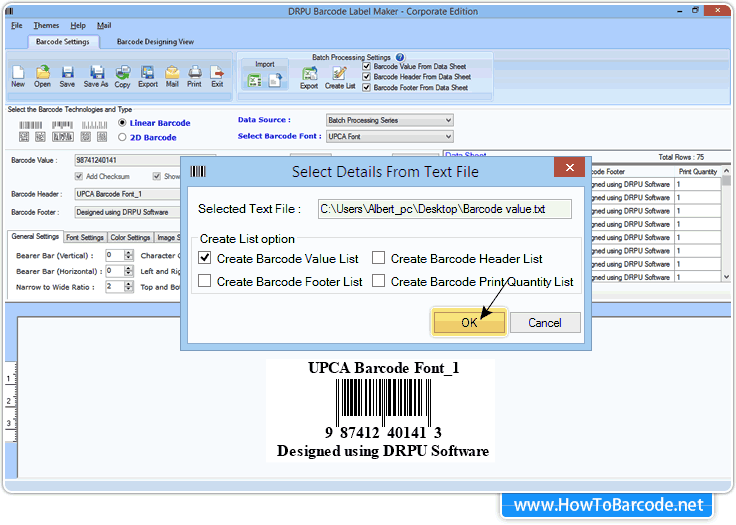Screen dimensions: 736x525
Task: Open a file with Open icon
Action: (x=42, y=77)
